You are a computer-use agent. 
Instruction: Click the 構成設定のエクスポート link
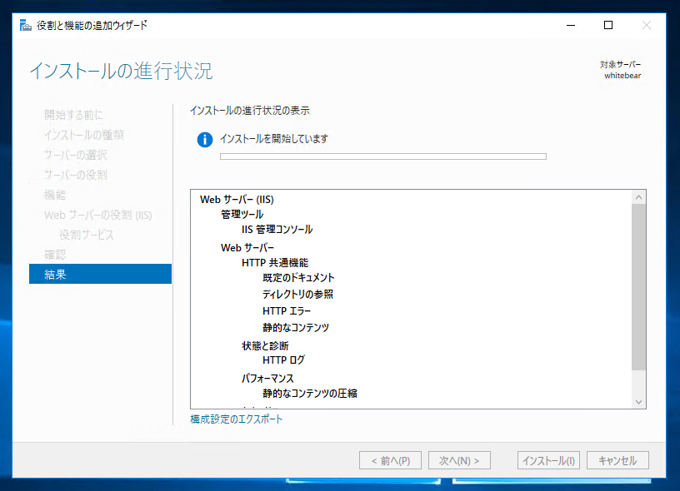(236, 419)
